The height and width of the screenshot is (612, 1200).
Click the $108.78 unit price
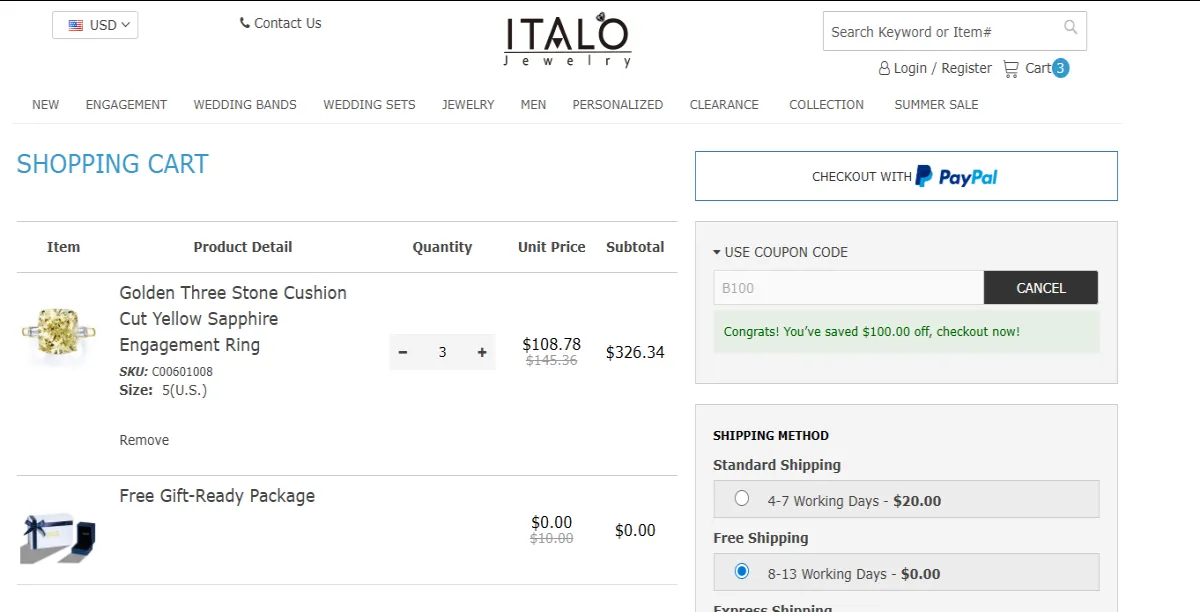[551, 344]
